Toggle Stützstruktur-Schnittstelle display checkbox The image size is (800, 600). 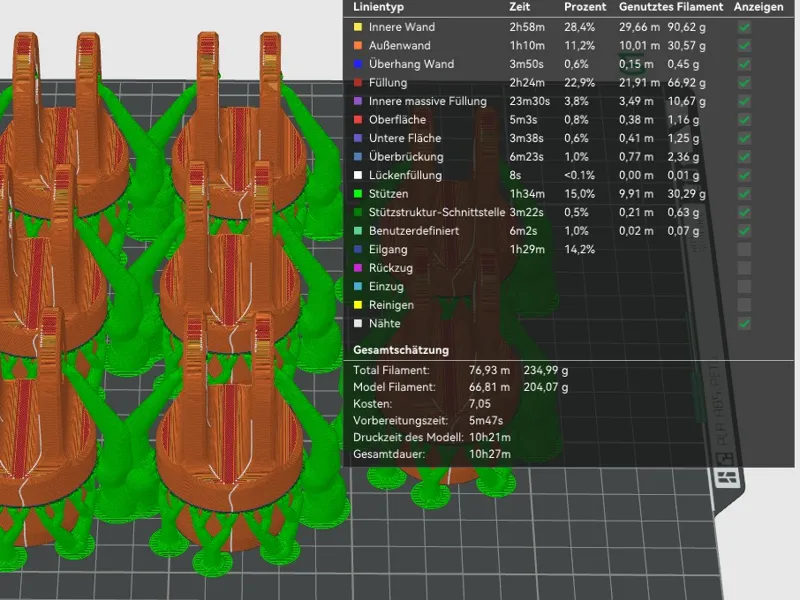click(744, 212)
